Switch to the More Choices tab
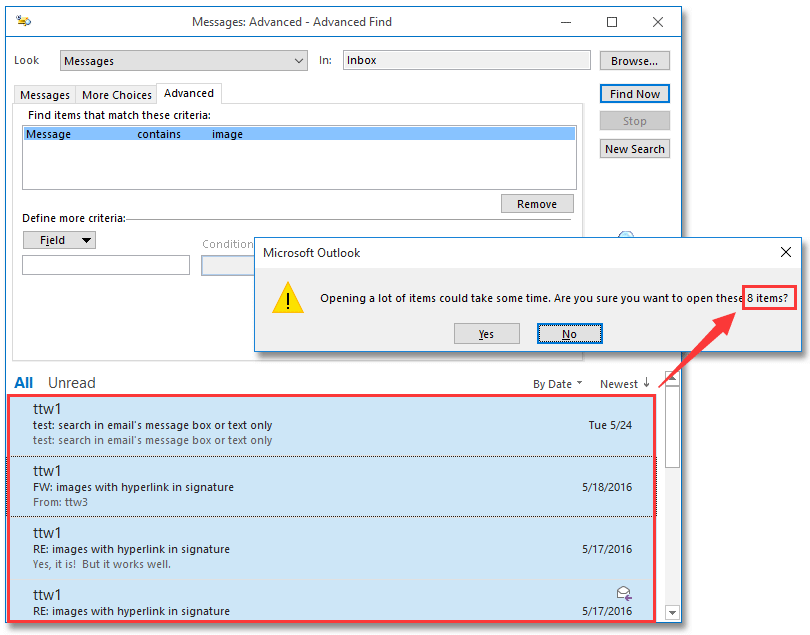This screenshot has width=810, height=635. [116, 93]
